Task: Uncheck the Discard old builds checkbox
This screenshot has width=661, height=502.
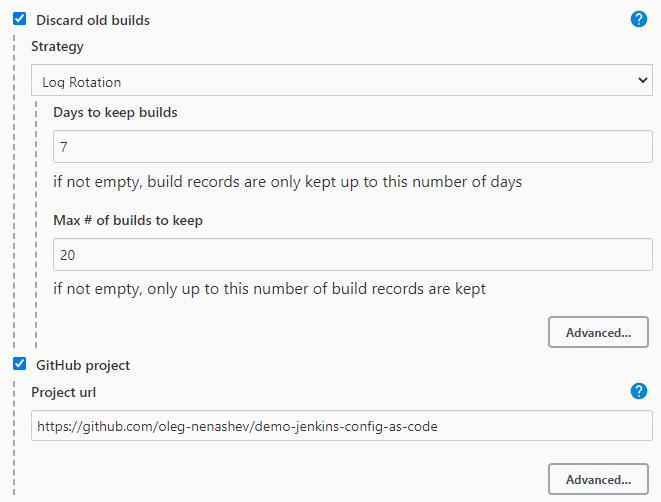Action: pos(19,19)
